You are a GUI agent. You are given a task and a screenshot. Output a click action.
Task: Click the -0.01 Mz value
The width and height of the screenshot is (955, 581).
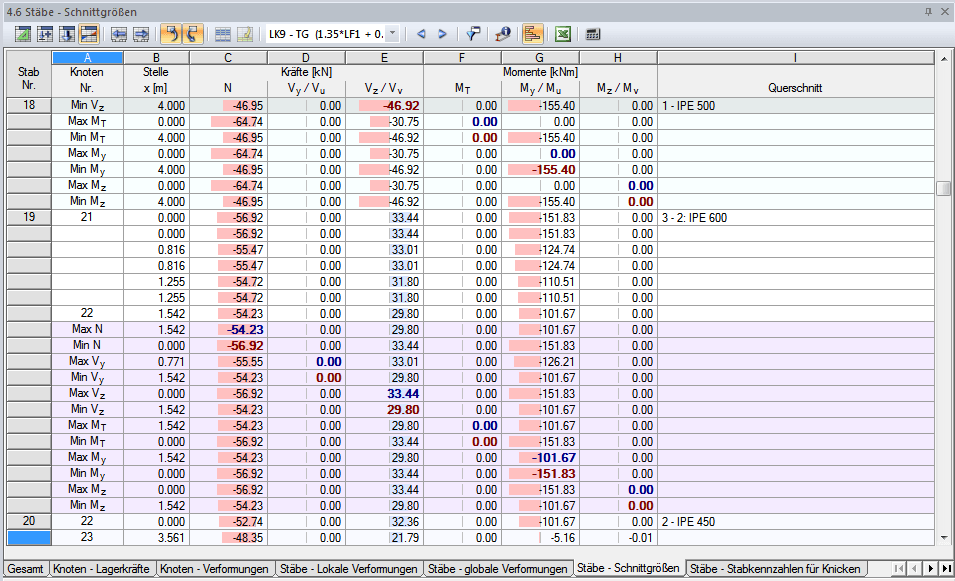618,537
